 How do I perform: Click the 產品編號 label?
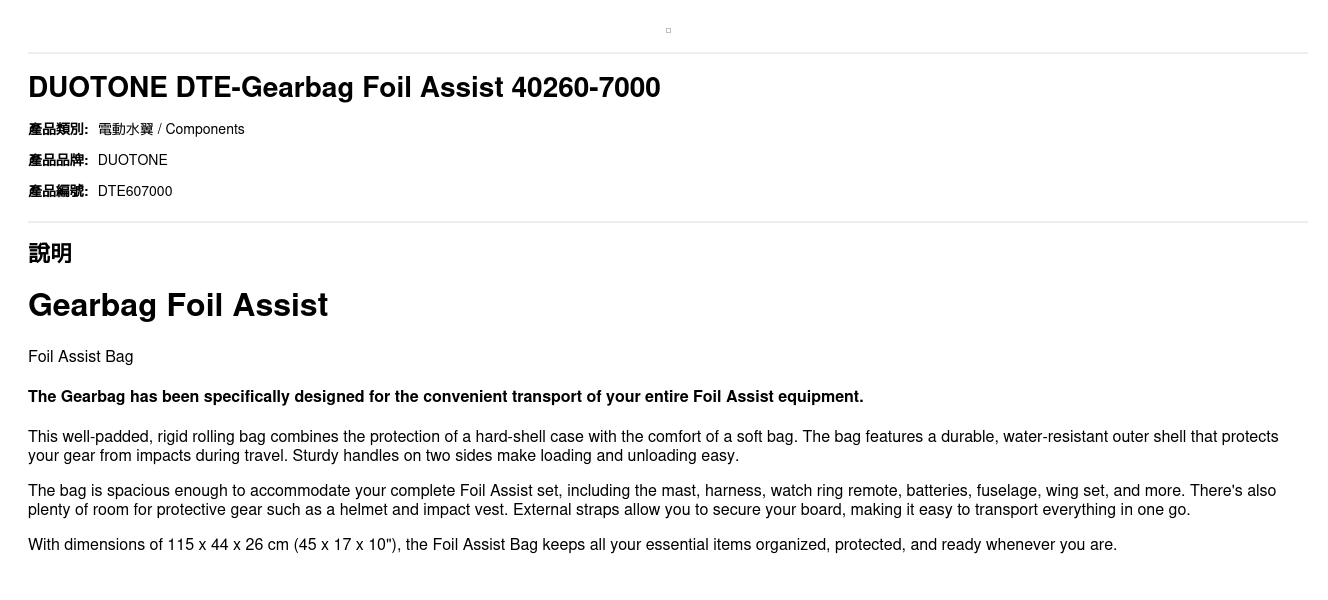(58, 191)
